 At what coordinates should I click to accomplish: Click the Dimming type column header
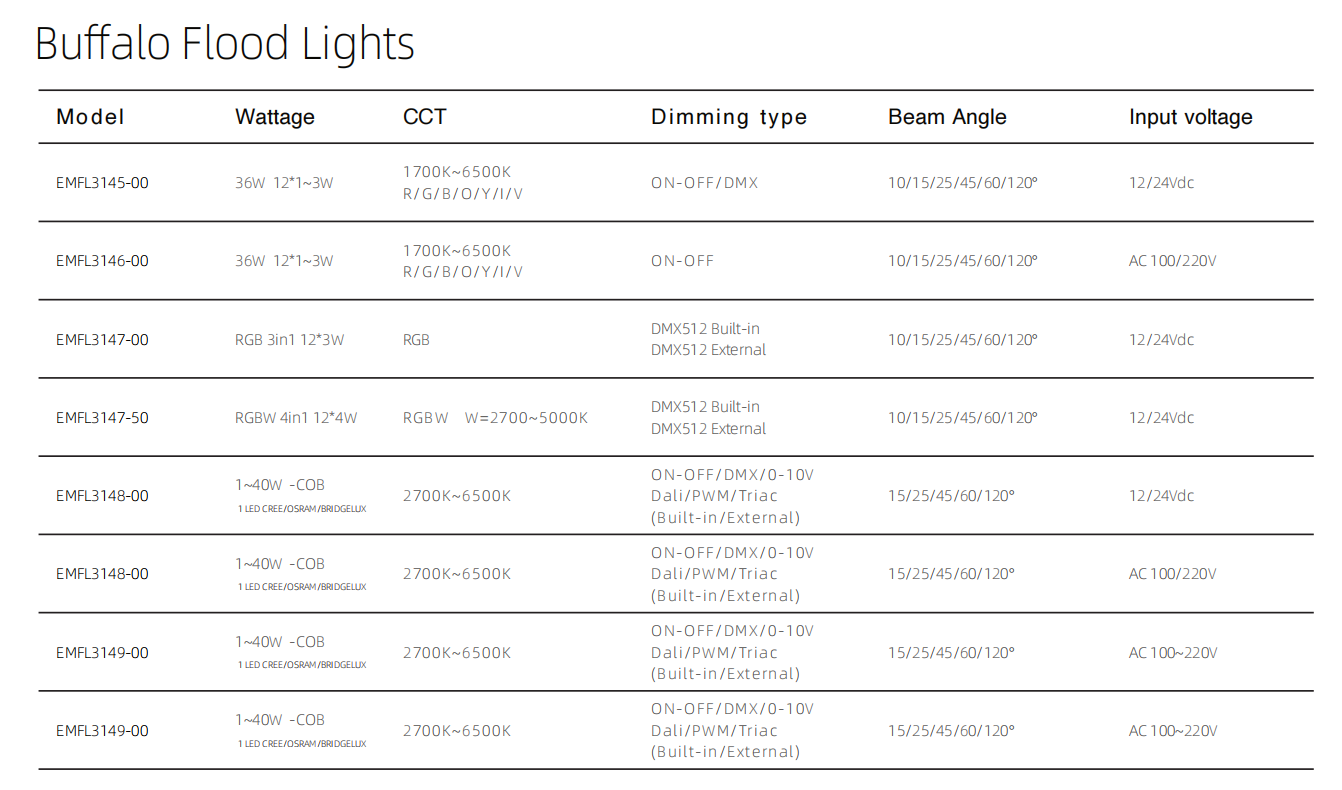[x=729, y=117]
